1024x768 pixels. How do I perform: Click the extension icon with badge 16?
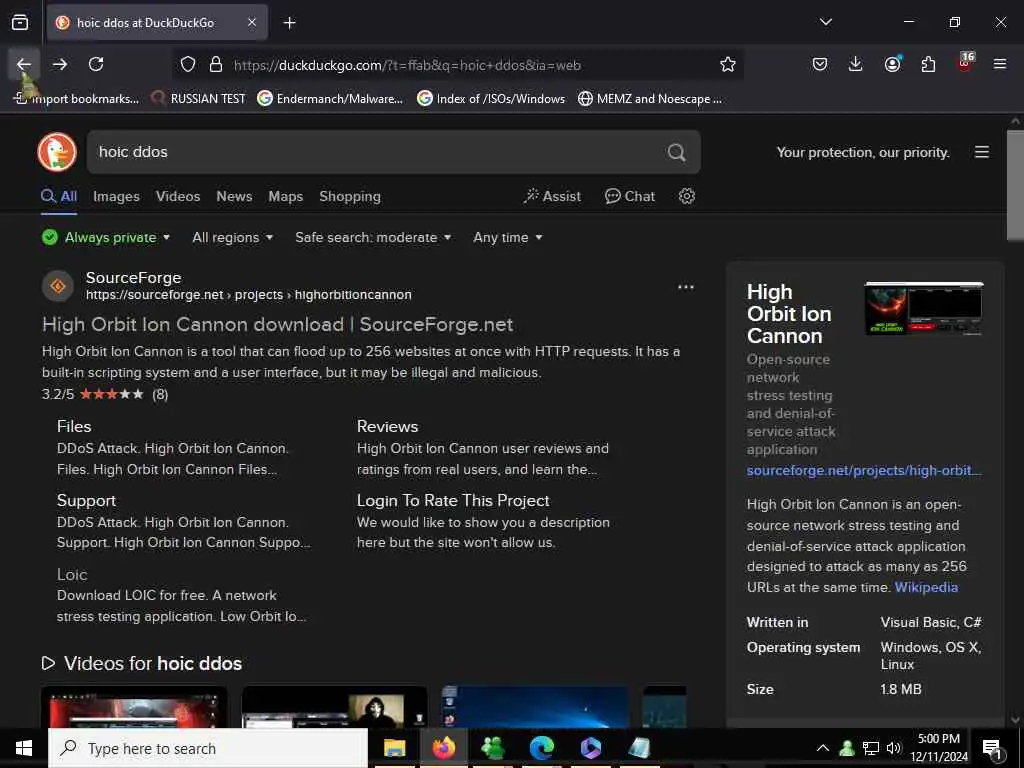[965, 63]
